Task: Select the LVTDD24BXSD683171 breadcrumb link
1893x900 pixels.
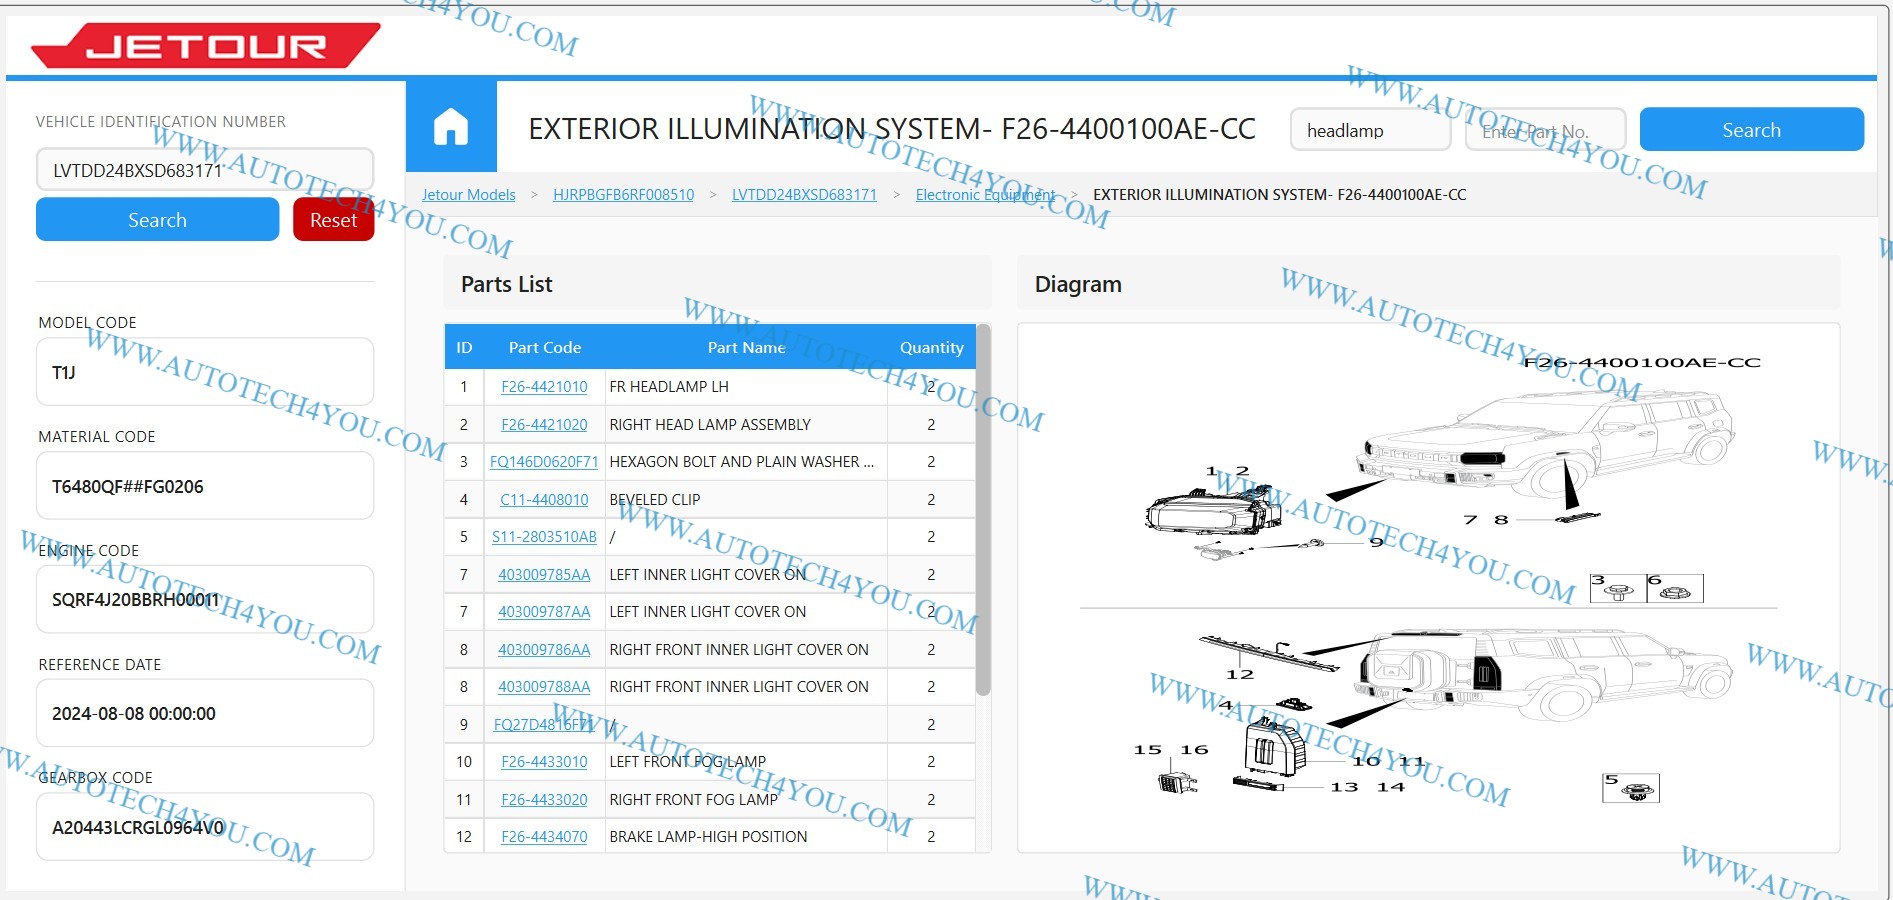Action: point(804,195)
